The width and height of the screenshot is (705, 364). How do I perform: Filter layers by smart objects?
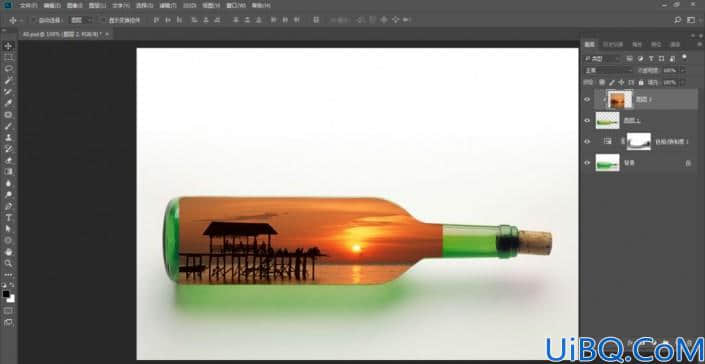(672, 59)
